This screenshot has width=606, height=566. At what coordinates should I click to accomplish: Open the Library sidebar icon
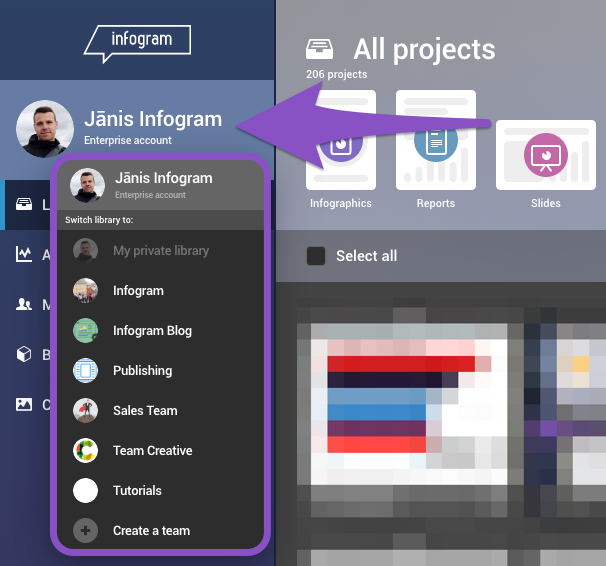click(x=24, y=204)
